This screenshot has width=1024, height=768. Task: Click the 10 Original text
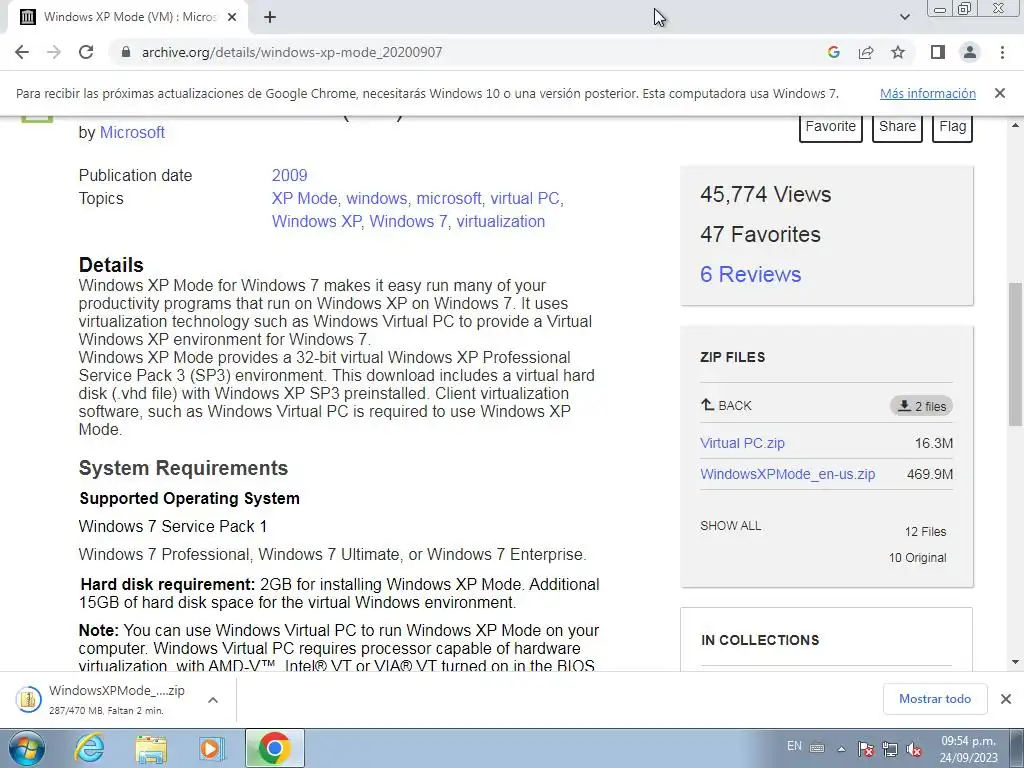pos(918,558)
